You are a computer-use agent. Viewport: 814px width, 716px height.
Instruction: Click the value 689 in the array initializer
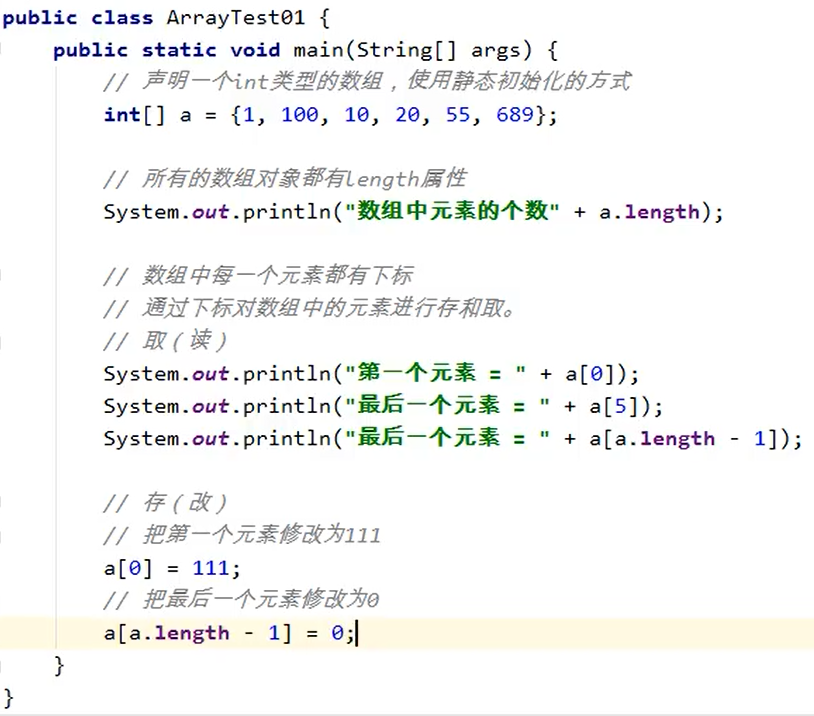coord(514,115)
